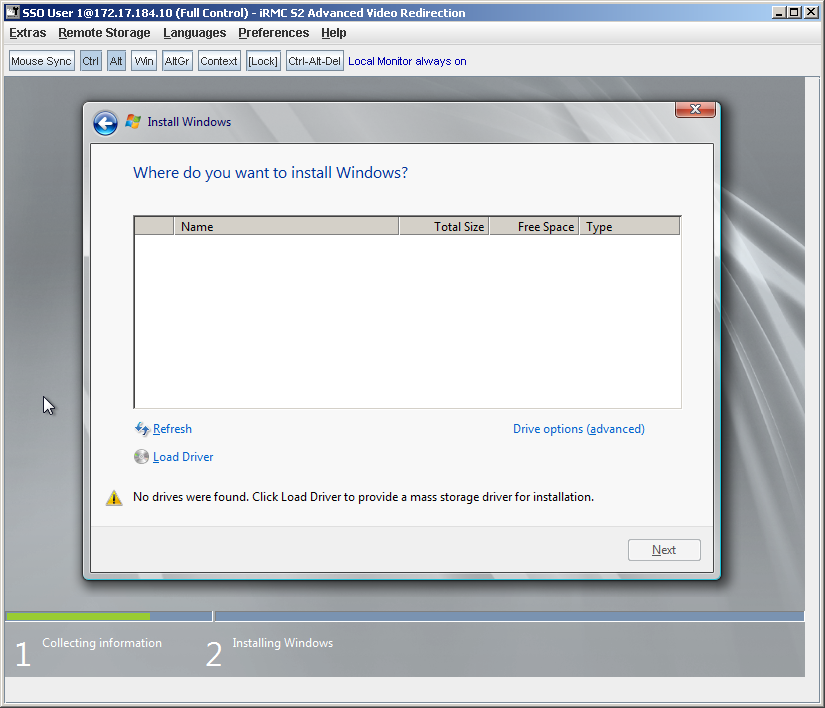Click the Refresh link

click(172, 429)
